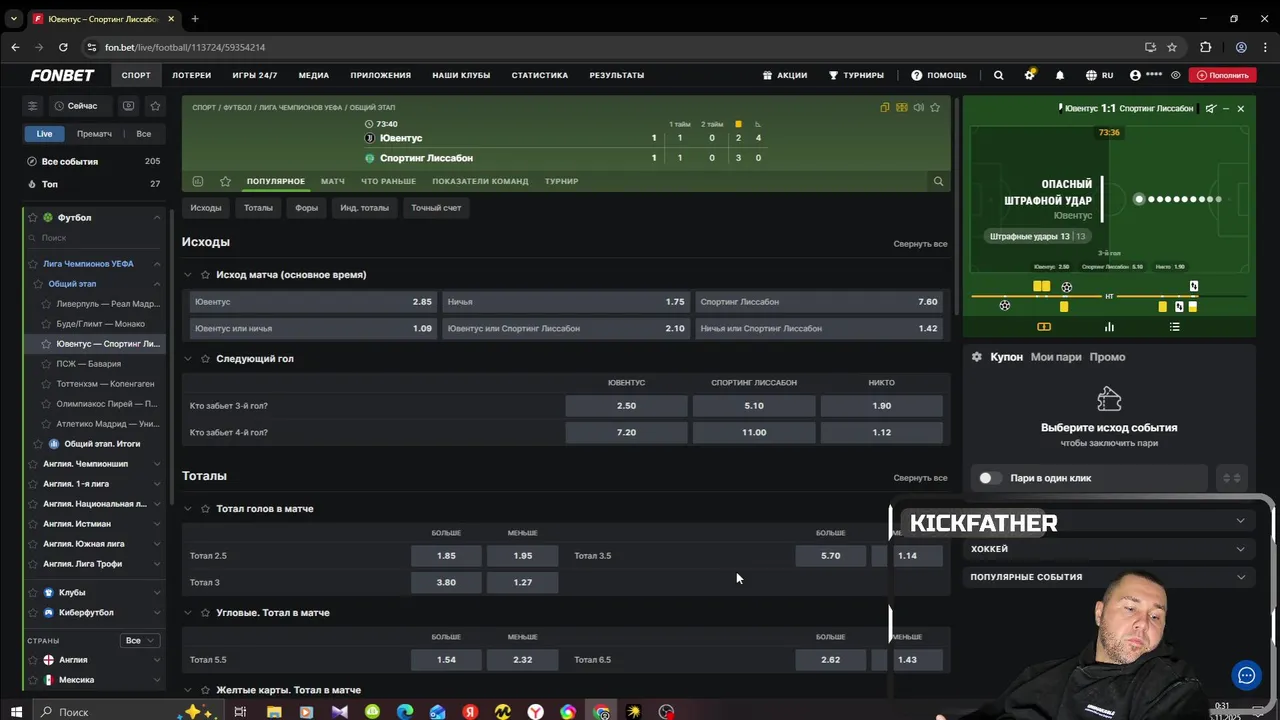This screenshot has height=720, width=1280.
Task: Collapse Лига Чемпионов УЕФА group
Action: (x=157, y=264)
